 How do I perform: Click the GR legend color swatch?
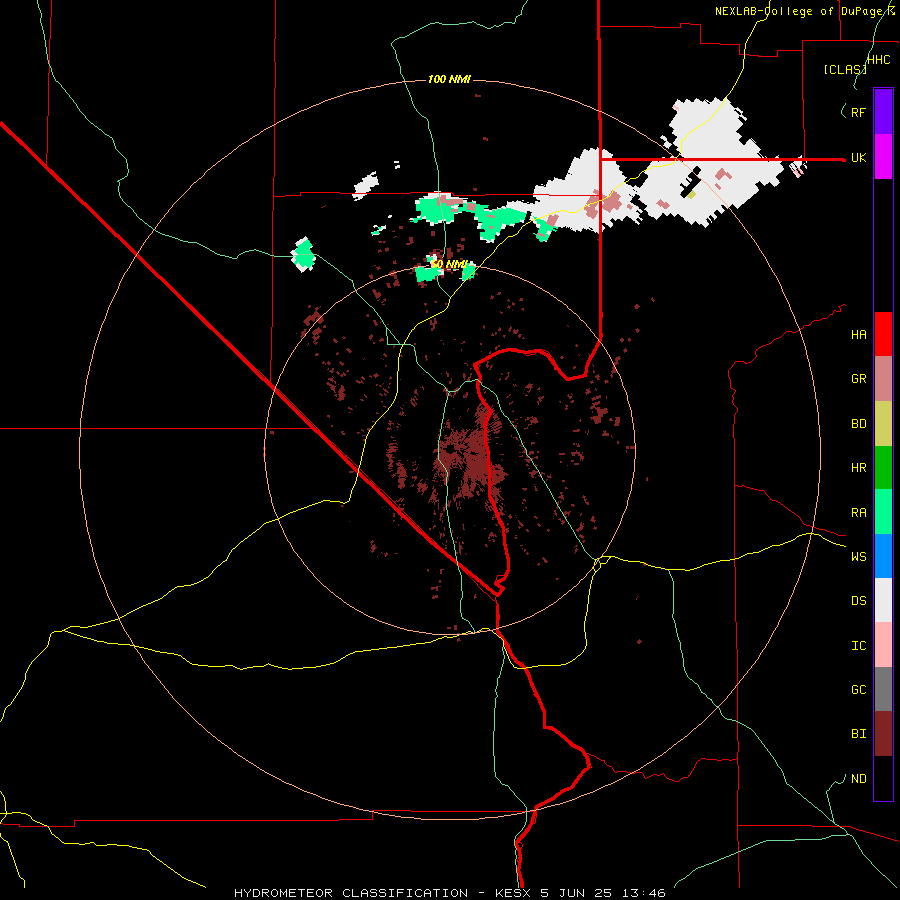(883, 379)
